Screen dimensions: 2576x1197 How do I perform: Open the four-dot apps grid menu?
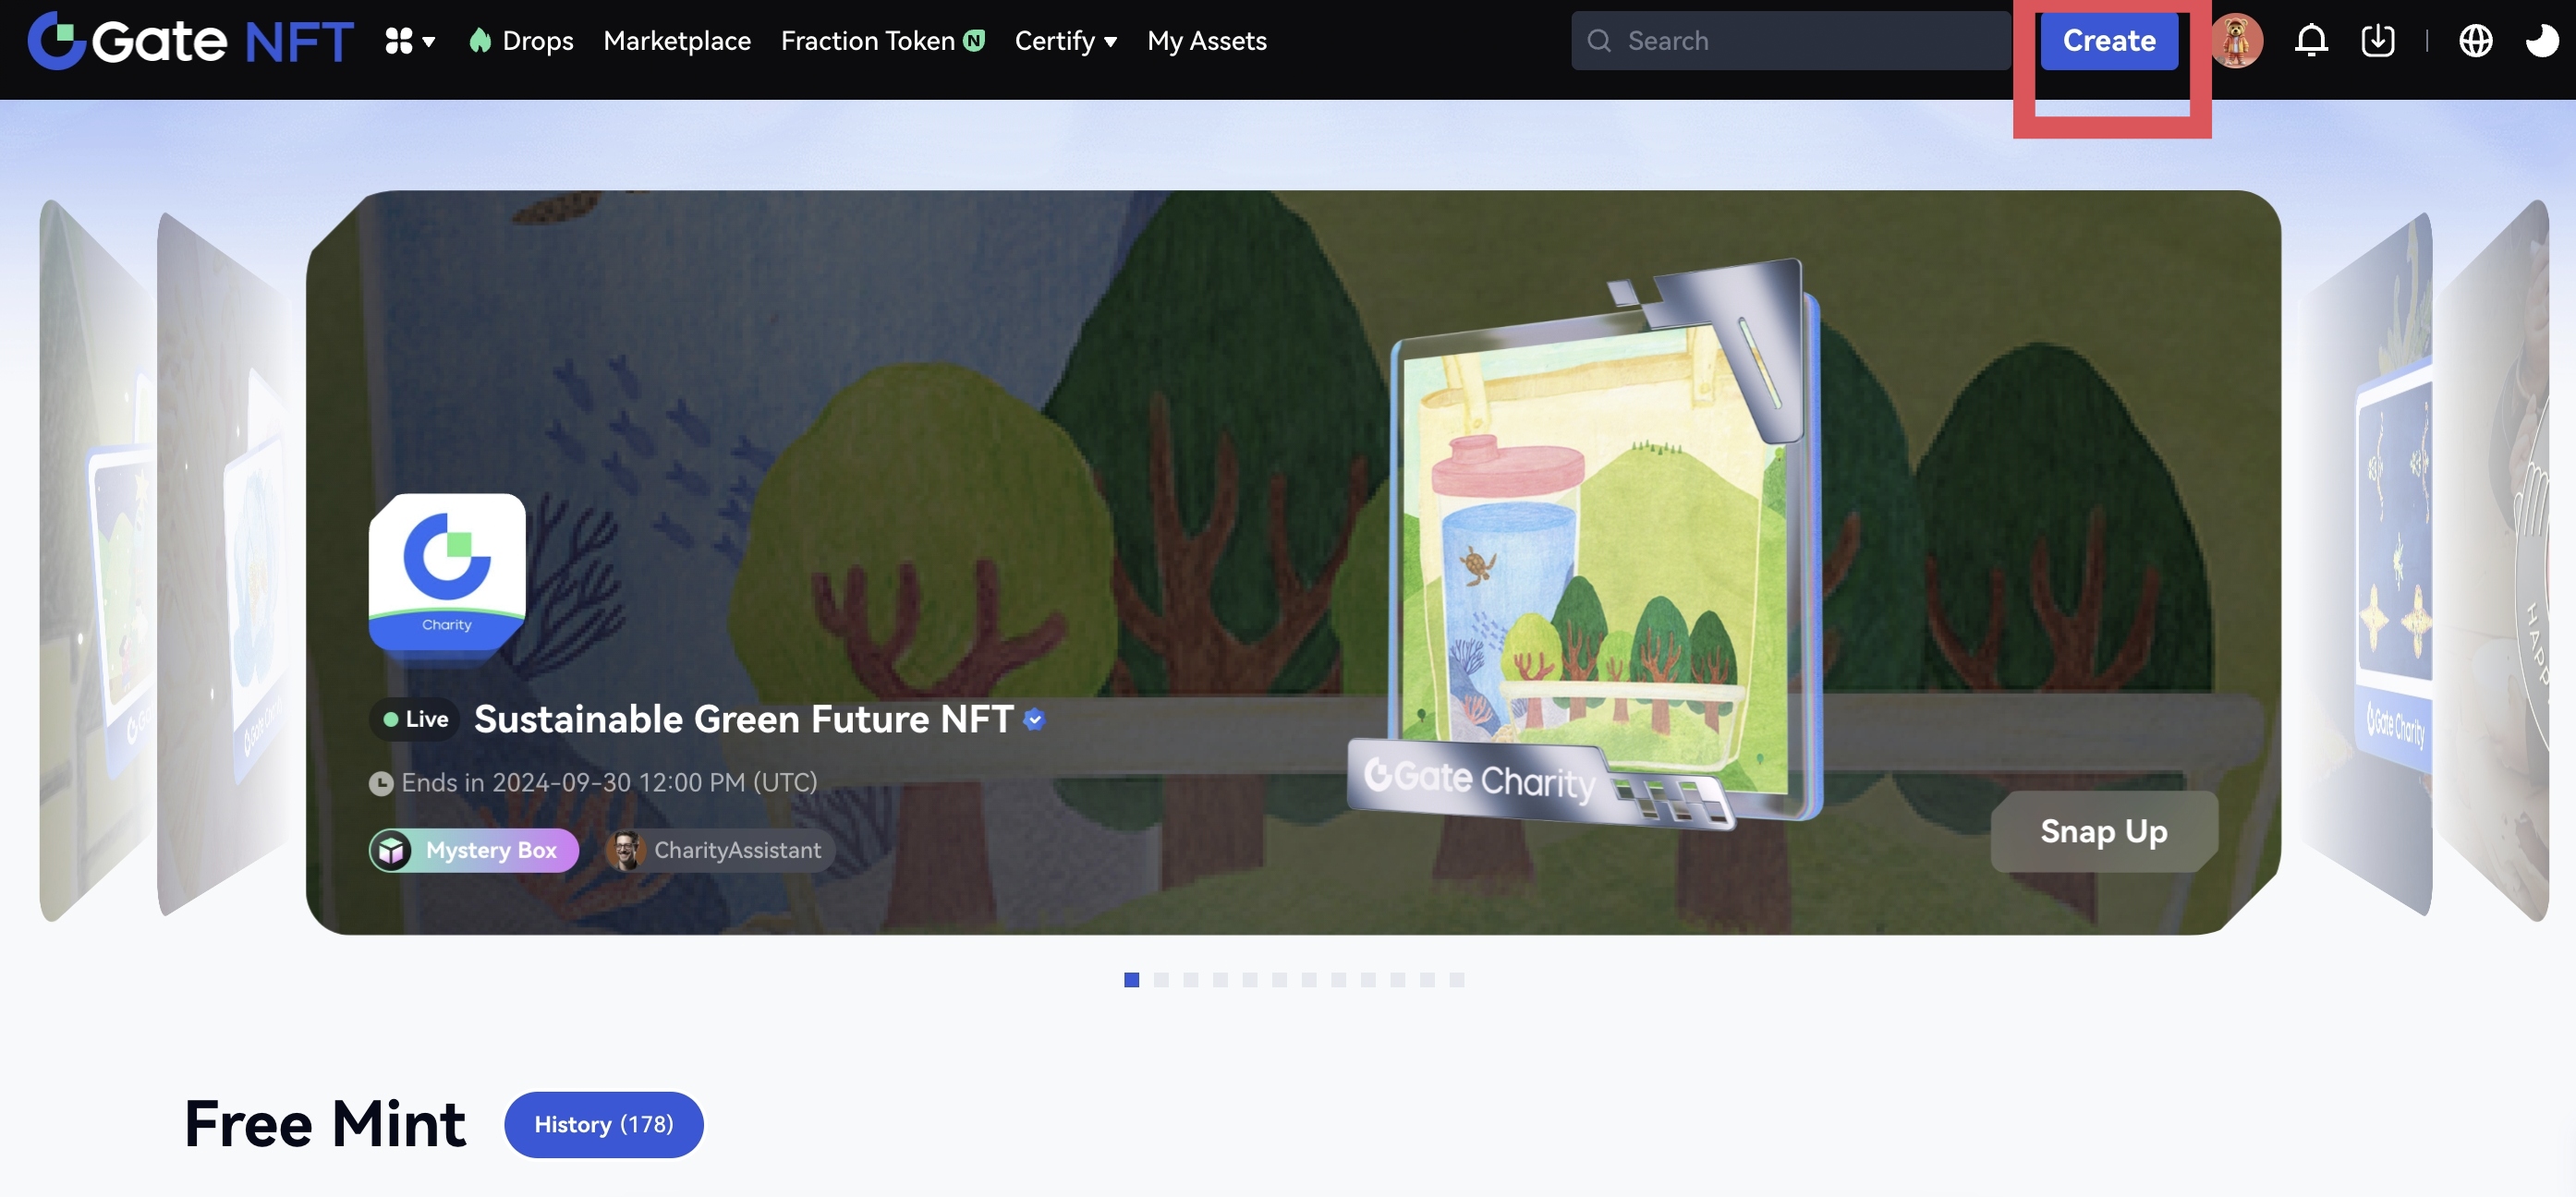[x=409, y=40]
